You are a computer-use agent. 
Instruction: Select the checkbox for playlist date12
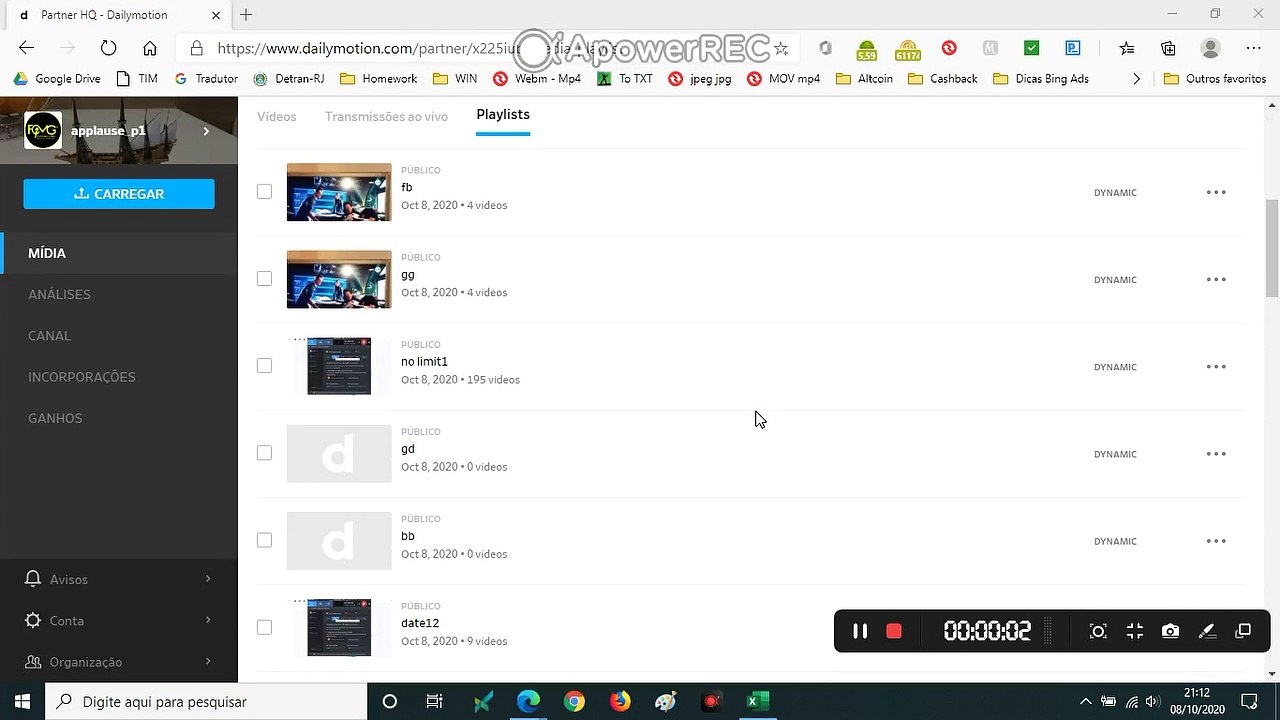tap(264, 627)
